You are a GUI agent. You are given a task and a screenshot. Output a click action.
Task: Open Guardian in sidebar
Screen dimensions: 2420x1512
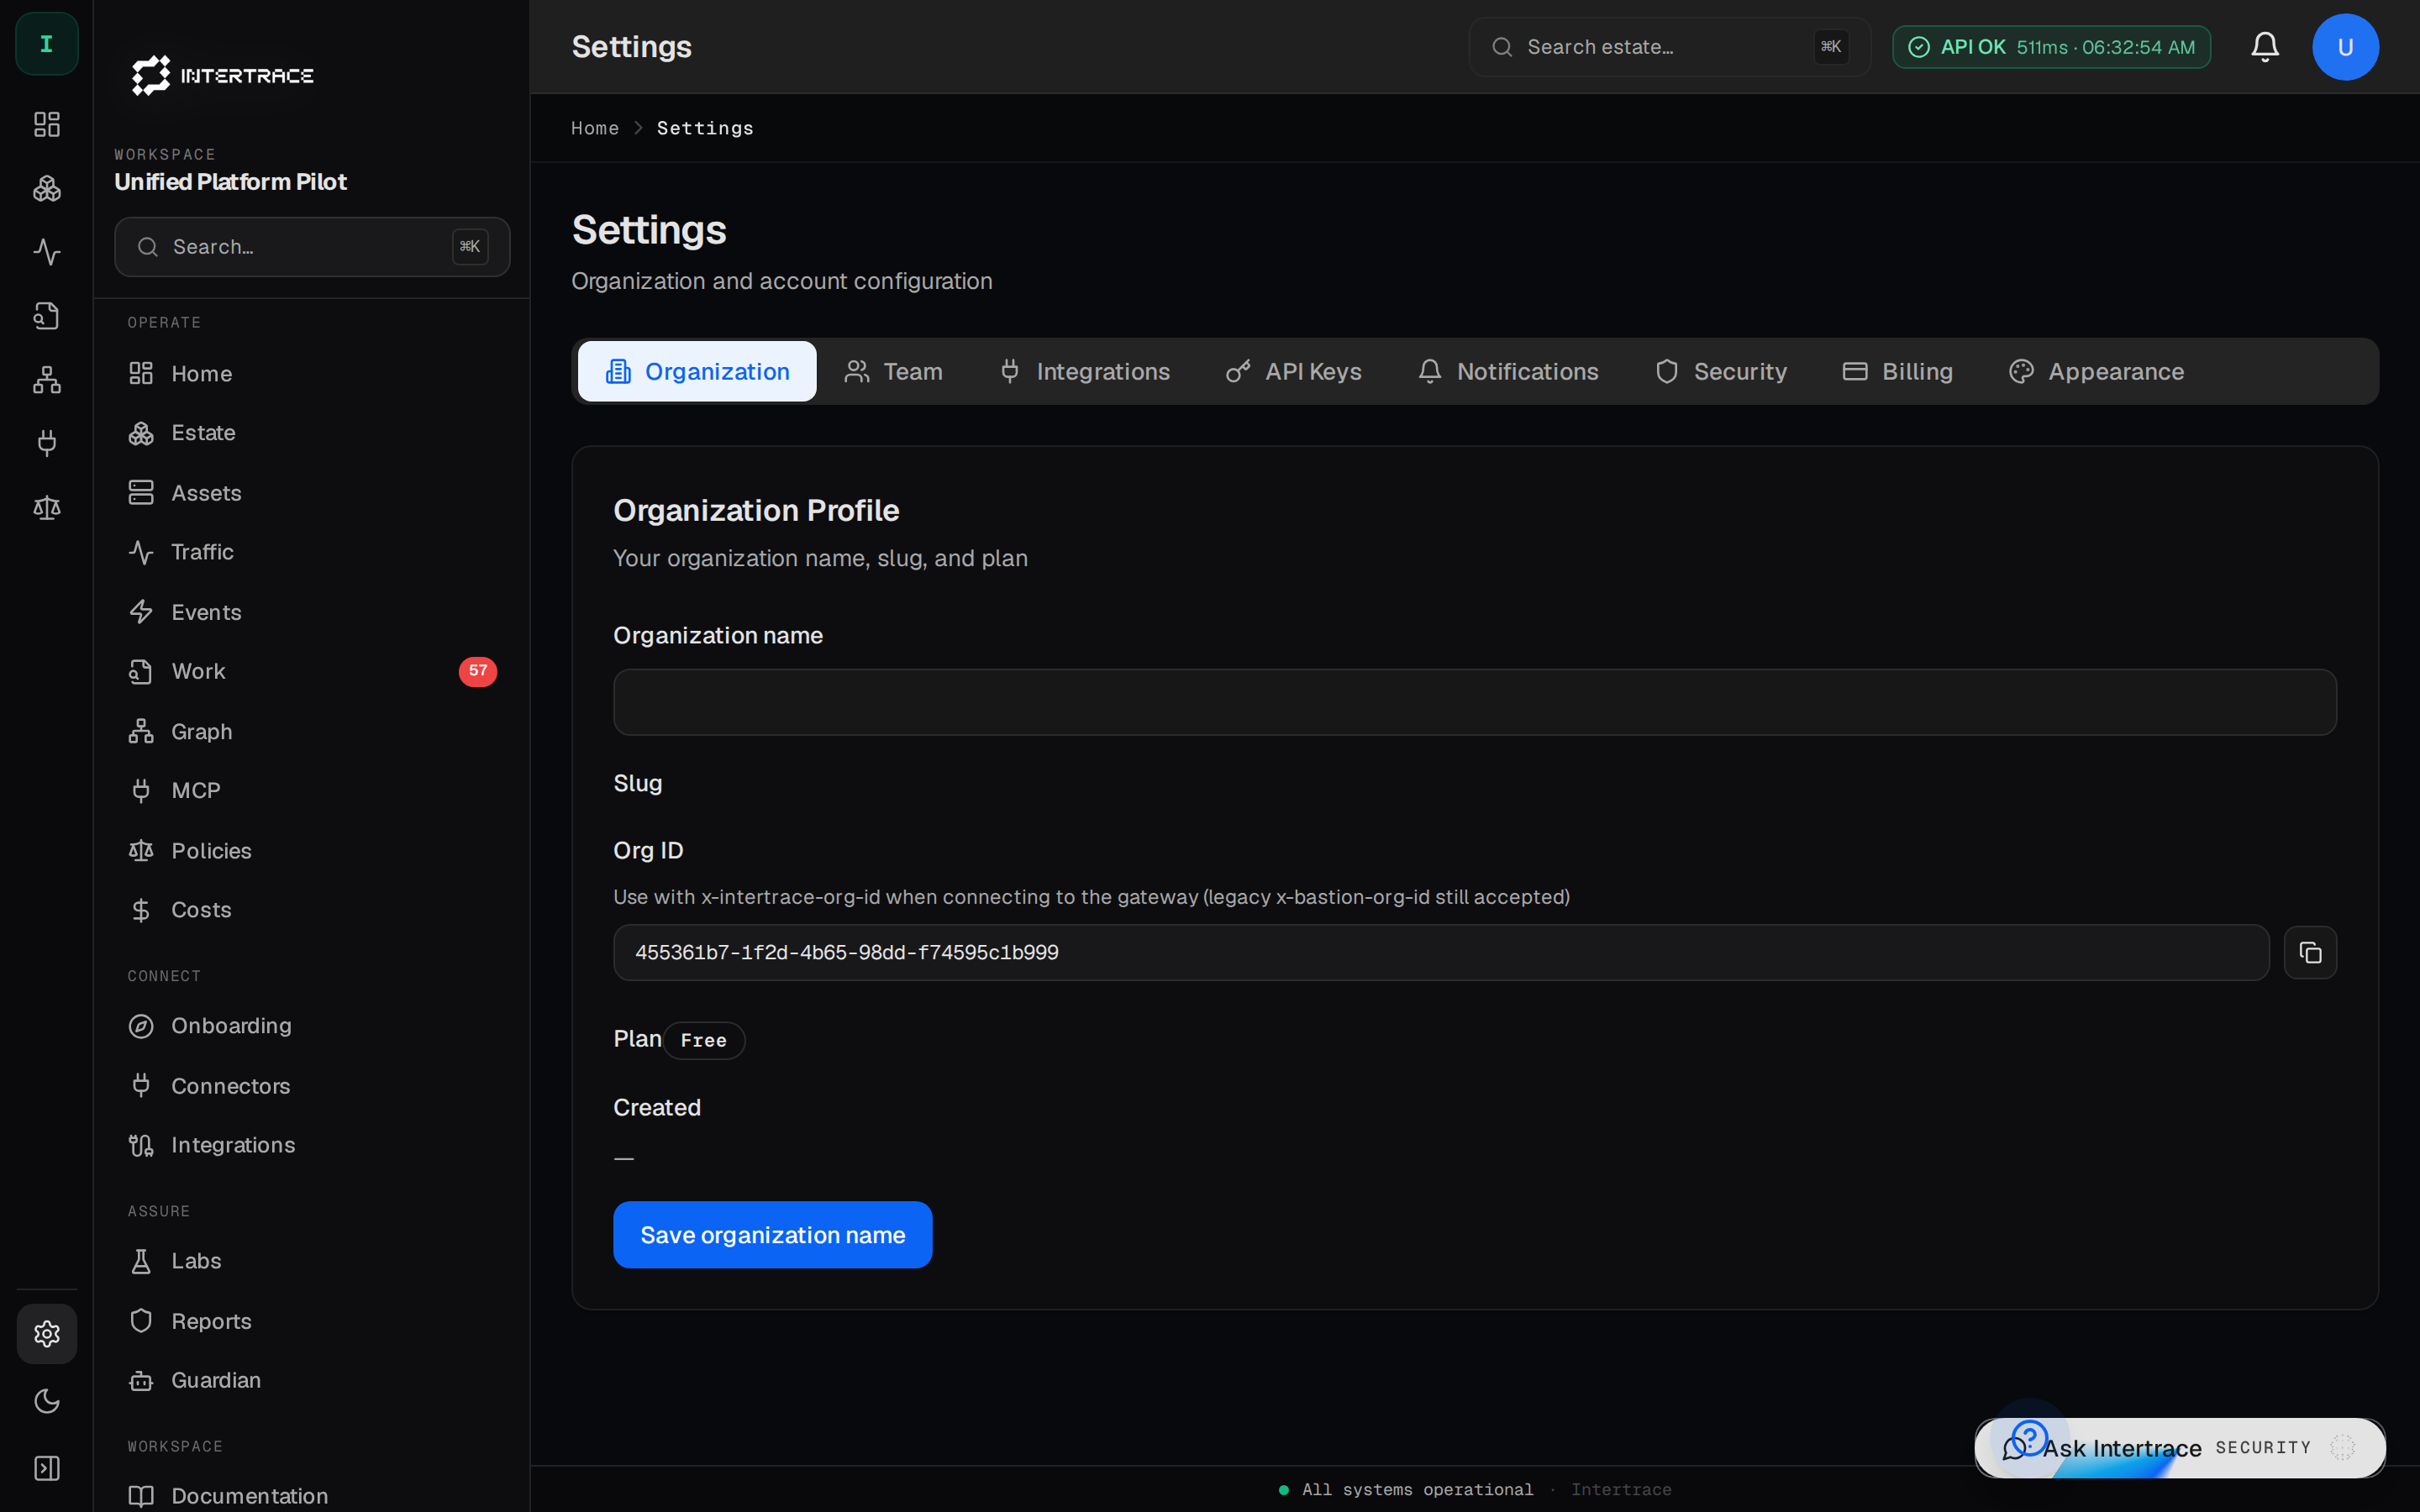click(x=312, y=1380)
